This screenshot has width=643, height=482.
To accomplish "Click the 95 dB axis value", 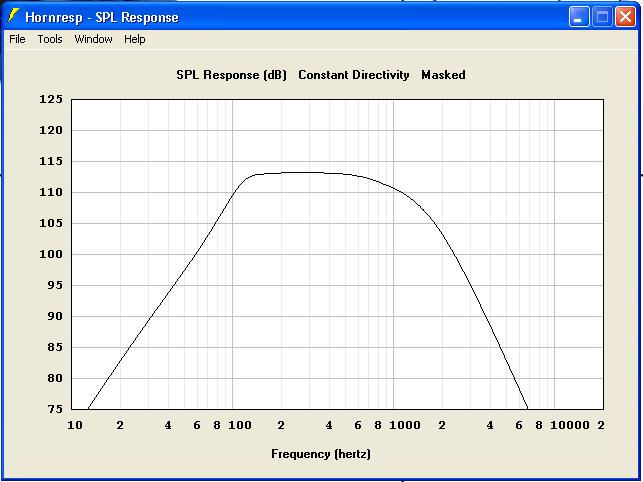I will pos(55,285).
